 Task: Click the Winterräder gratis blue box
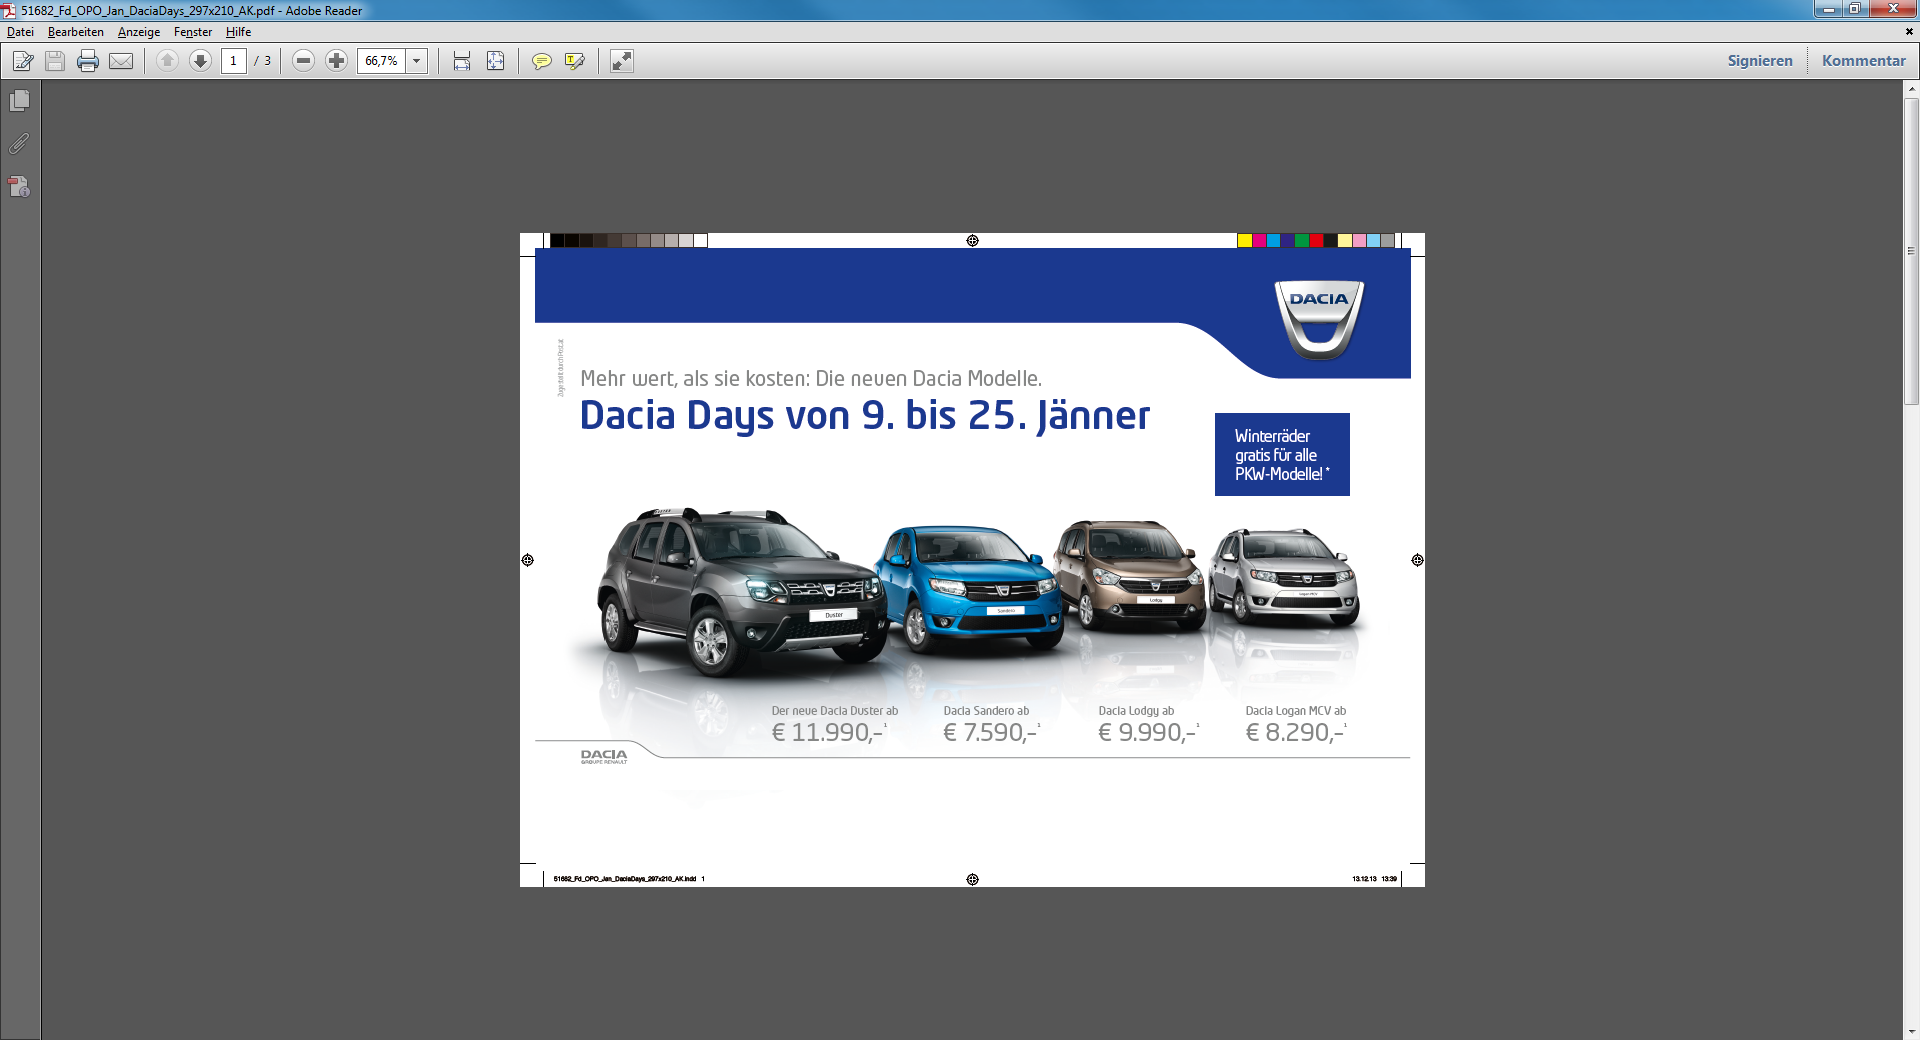pos(1282,454)
